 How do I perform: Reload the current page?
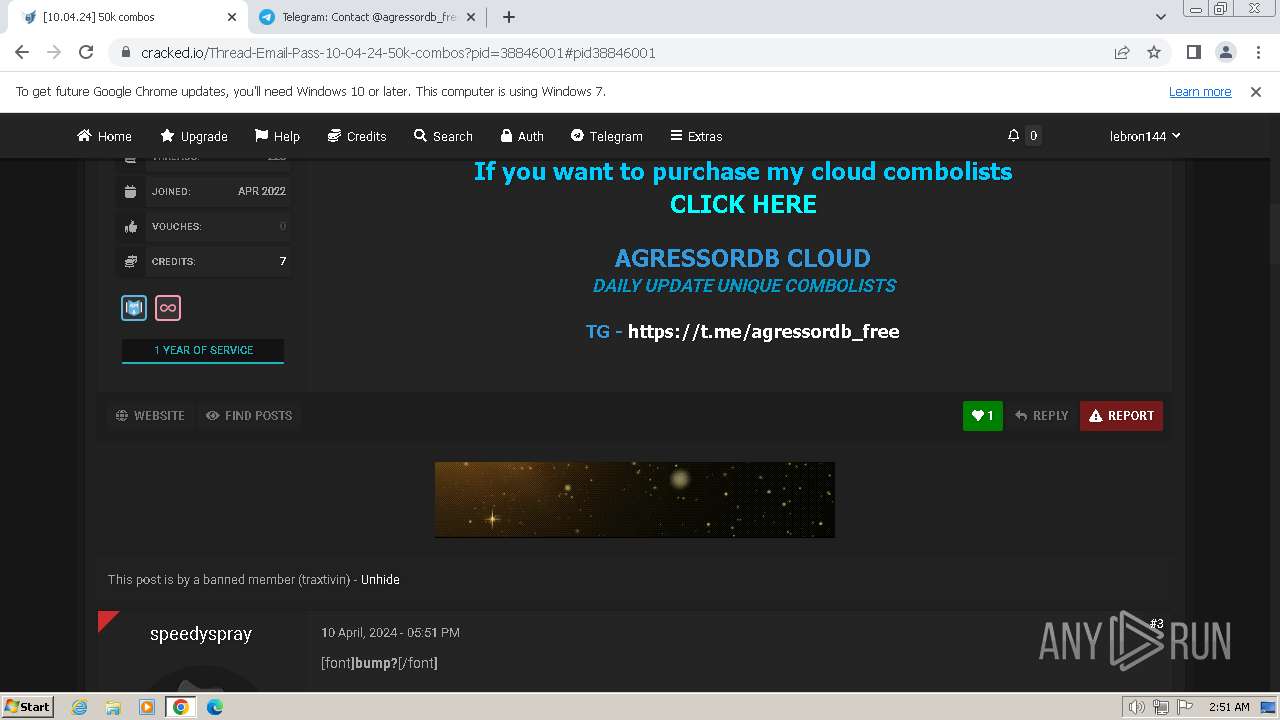[86, 52]
